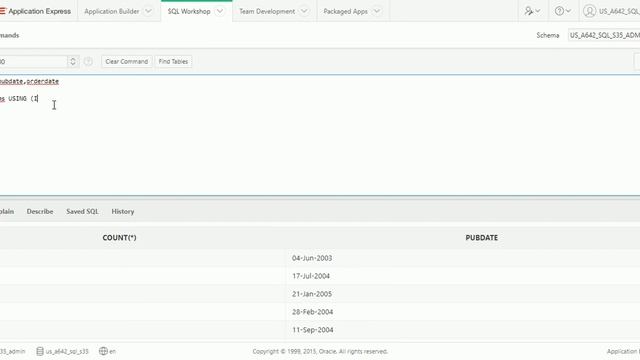Viewport: 640px width, 360px height.
Task: Click the rows help question-mark icon
Action: point(88,62)
